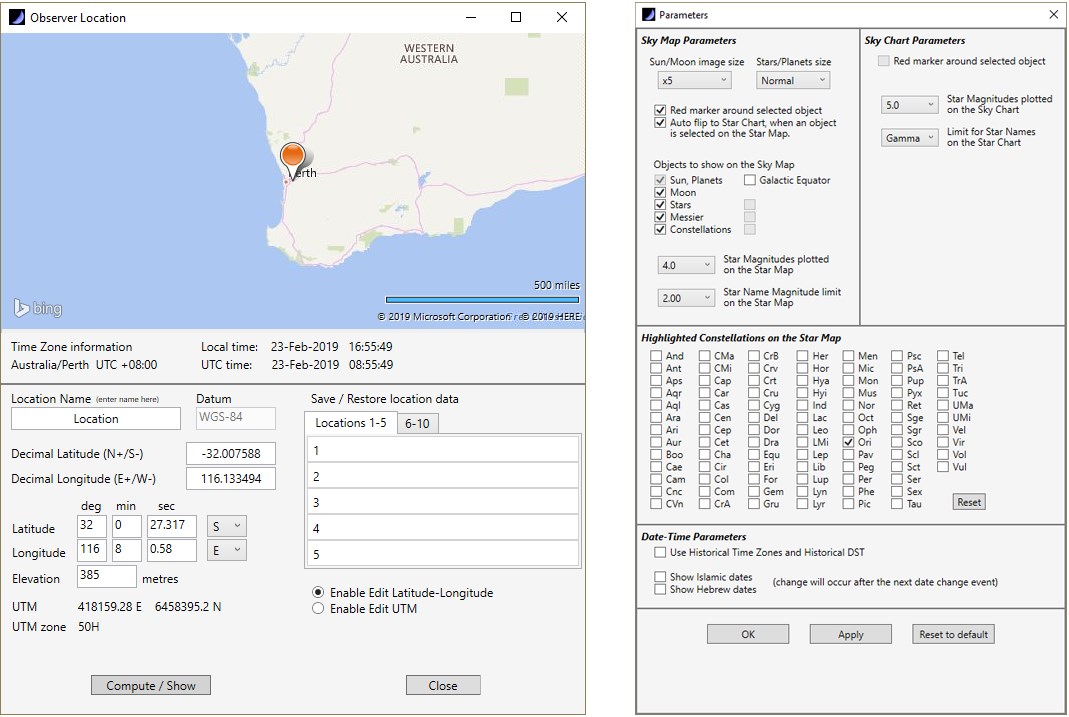This screenshot has height=717, width=1069.
Task: Highlight the Leo constellation
Action: (802, 429)
